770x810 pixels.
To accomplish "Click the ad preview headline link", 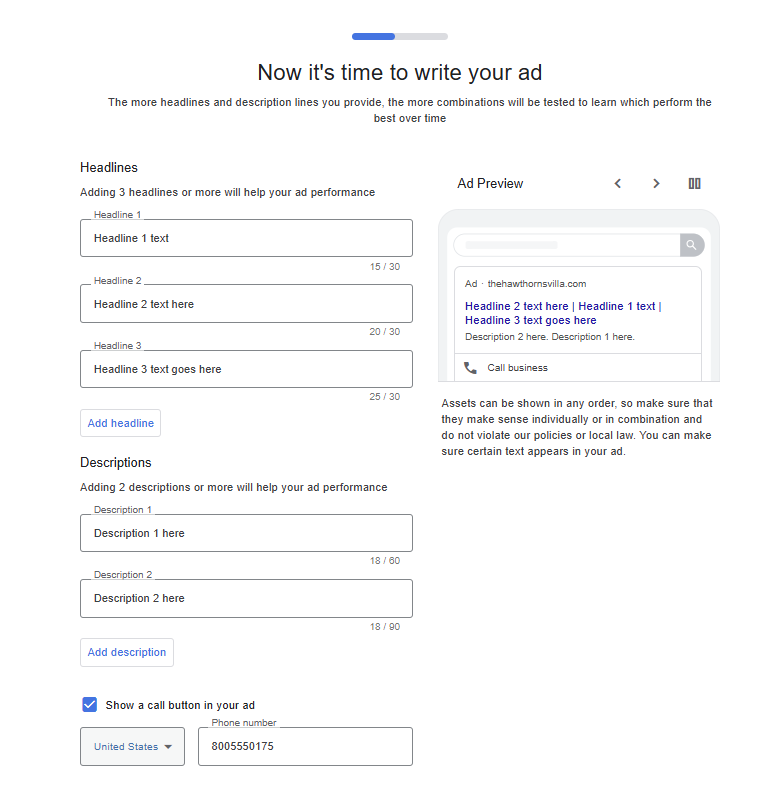I will 563,313.
